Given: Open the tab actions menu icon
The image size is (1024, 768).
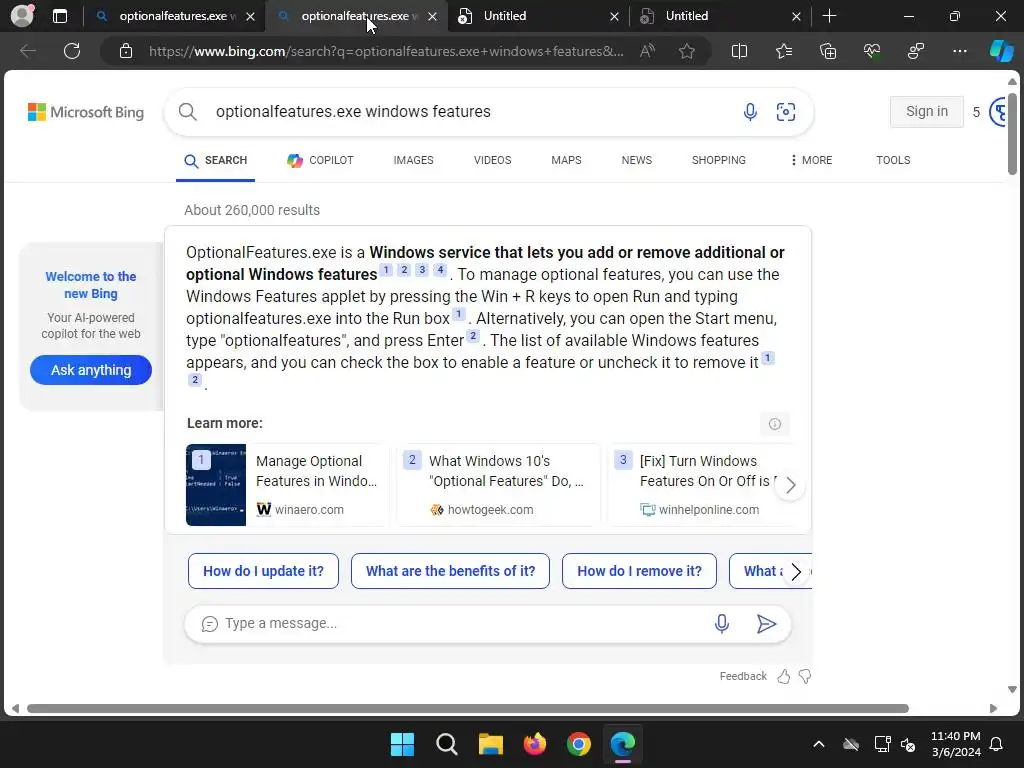Looking at the screenshot, I should (x=59, y=16).
